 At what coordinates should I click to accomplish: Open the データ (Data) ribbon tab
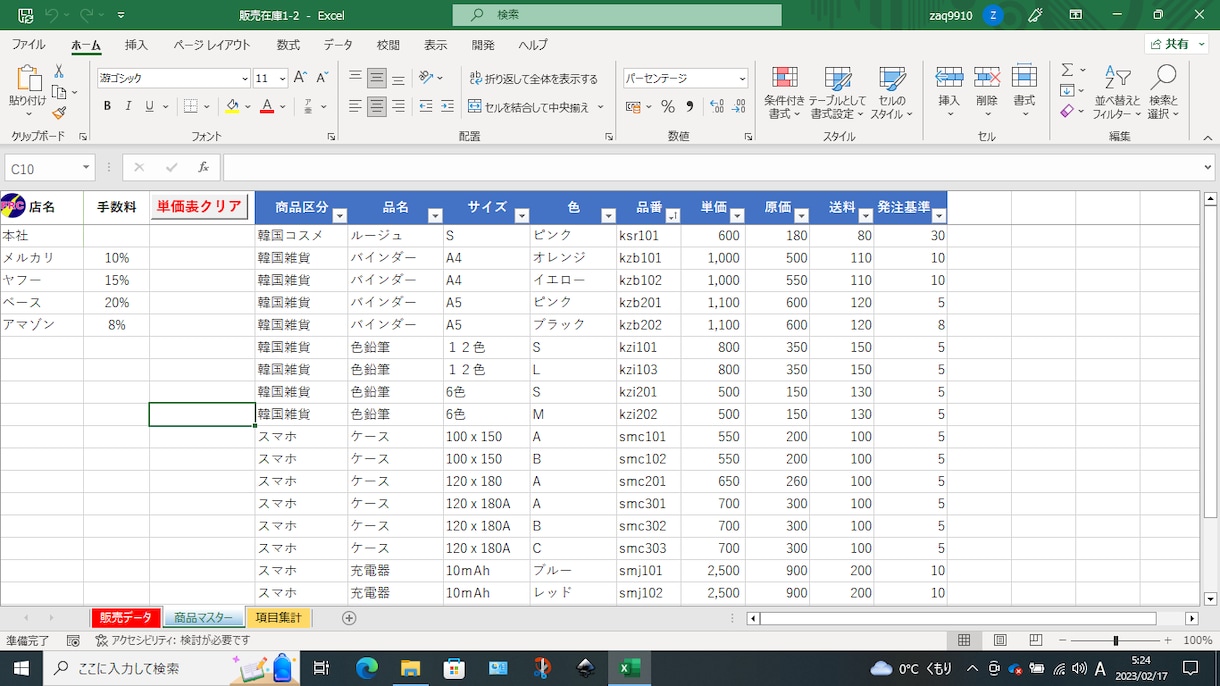[x=338, y=45]
